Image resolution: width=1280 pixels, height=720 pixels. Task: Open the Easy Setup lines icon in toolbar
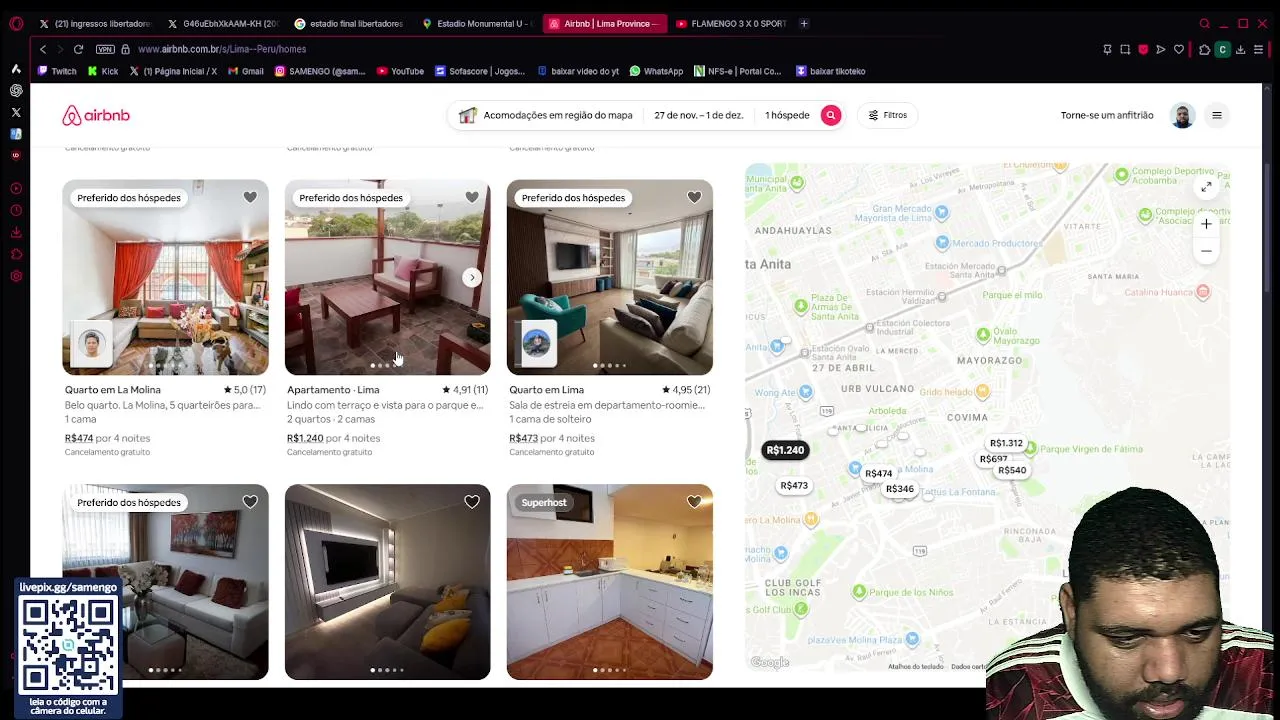[x=1258, y=49]
